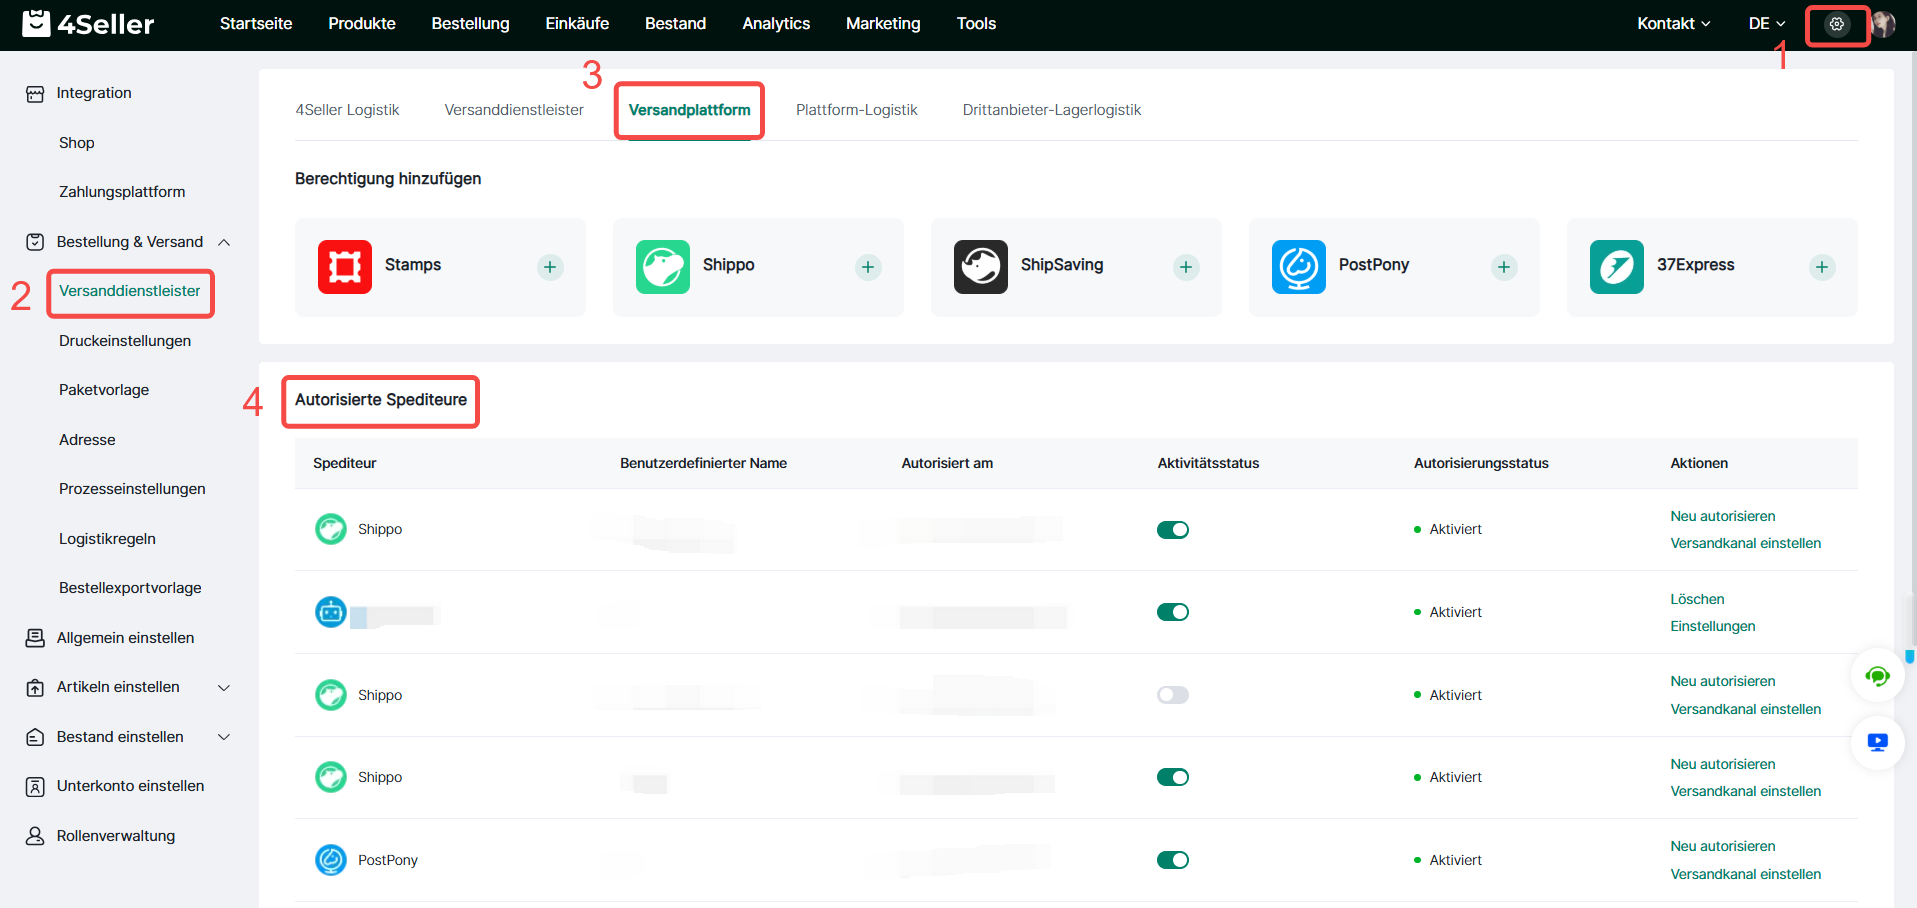This screenshot has width=1917, height=908.
Task: Click the plus icon for 37Express
Action: 1822,267
